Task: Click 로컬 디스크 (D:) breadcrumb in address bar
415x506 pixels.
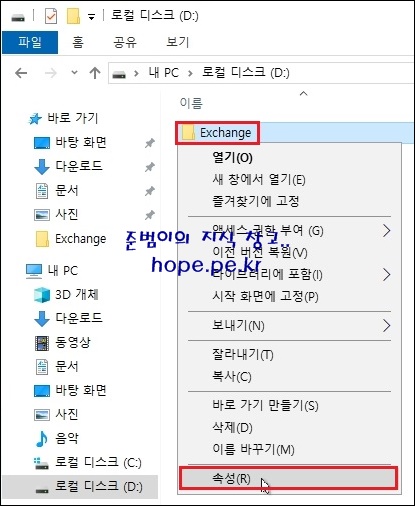Action: (246, 72)
